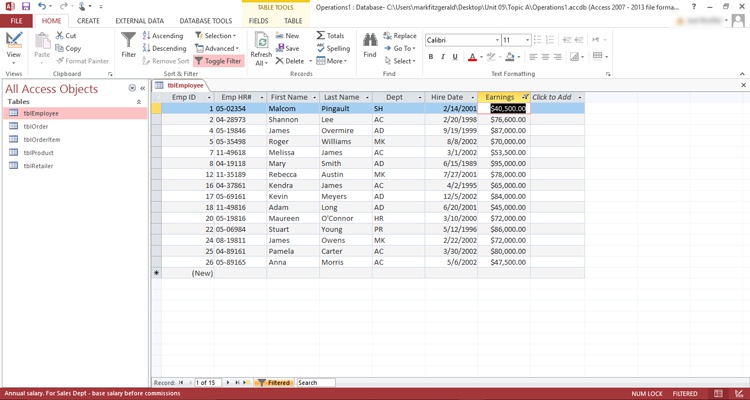The width and height of the screenshot is (750, 400).
Task: Center align the text
Action: pos(545,57)
